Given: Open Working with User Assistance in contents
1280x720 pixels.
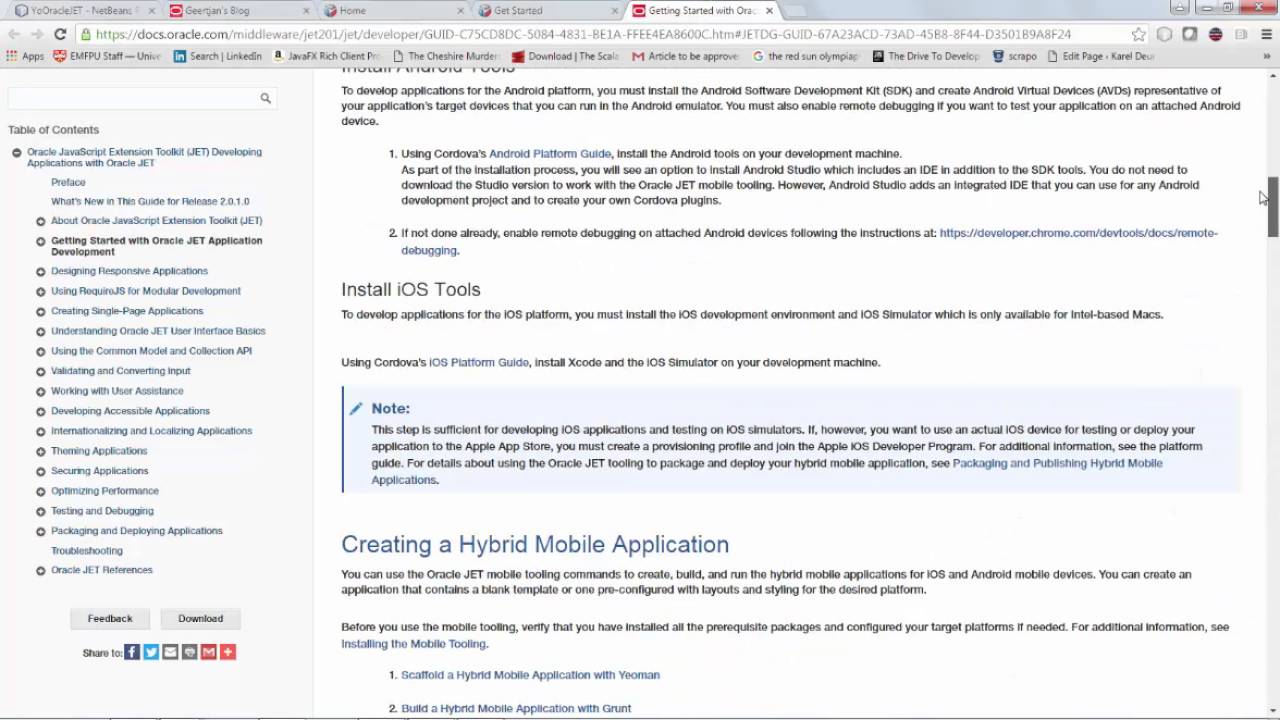Looking at the screenshot, I should pyautogui.click(x=117, y=391).
